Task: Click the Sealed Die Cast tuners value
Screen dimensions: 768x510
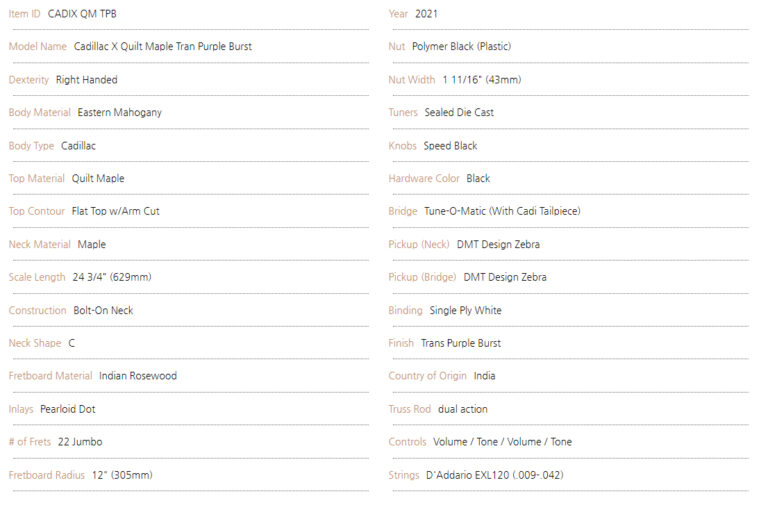Action: [x=459, y=113]
